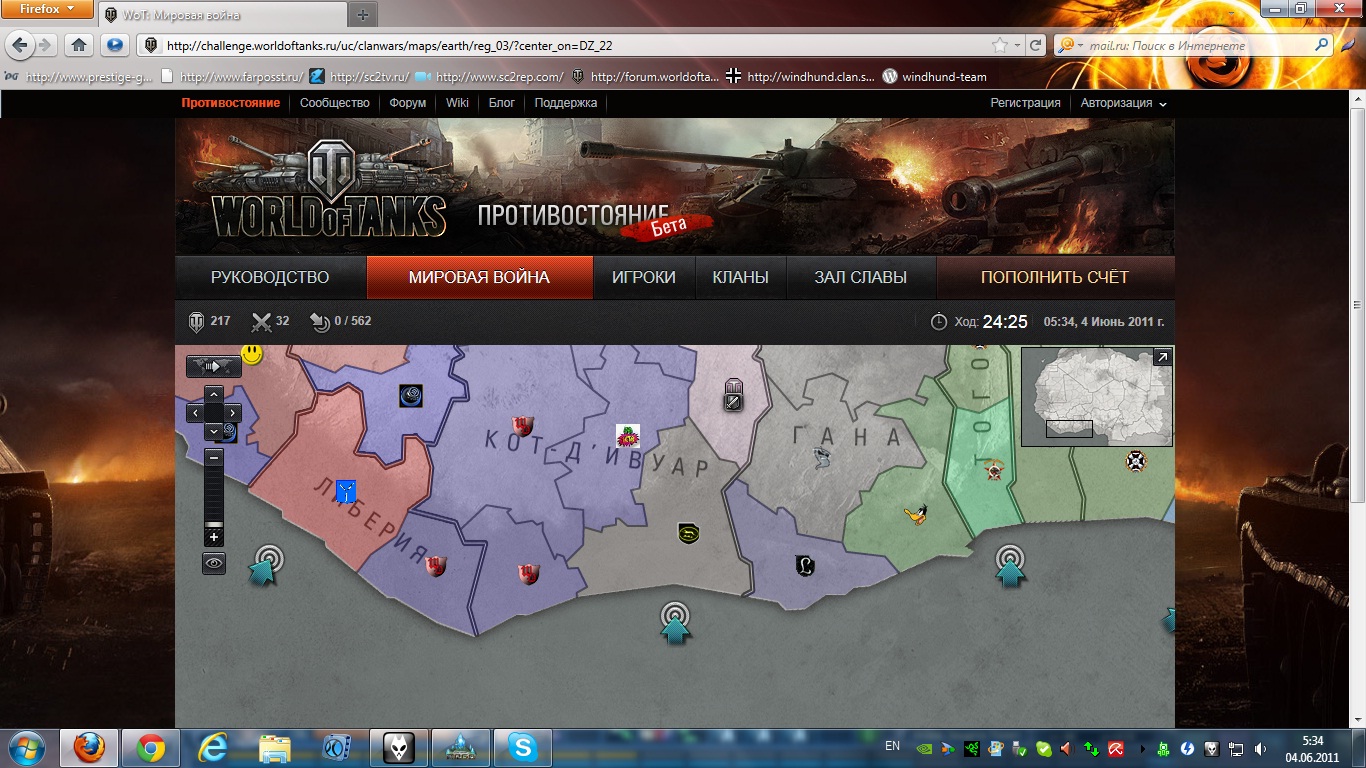Open the Firefox menu button
The image size is (1366, 768).
(47, 9)
